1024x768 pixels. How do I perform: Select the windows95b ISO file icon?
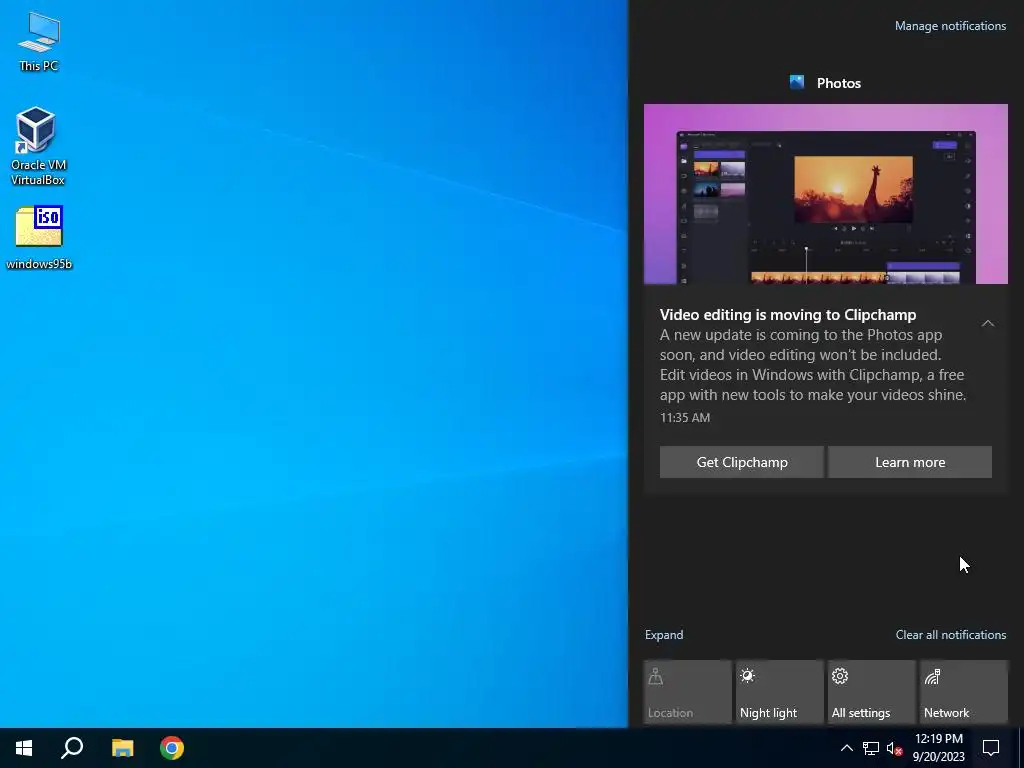(x=39, y=237)
